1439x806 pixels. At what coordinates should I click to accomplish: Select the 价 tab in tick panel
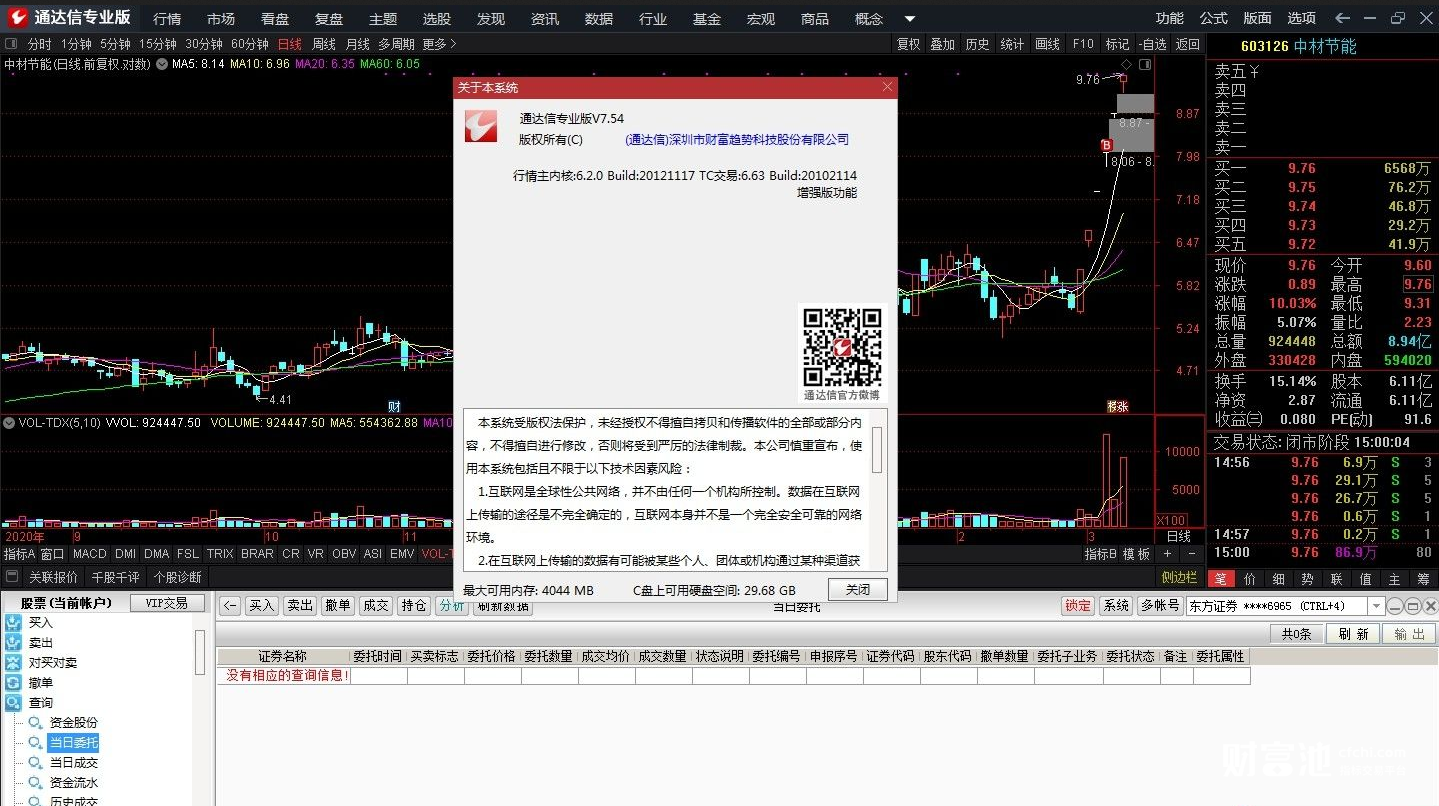click(1249, 578)
